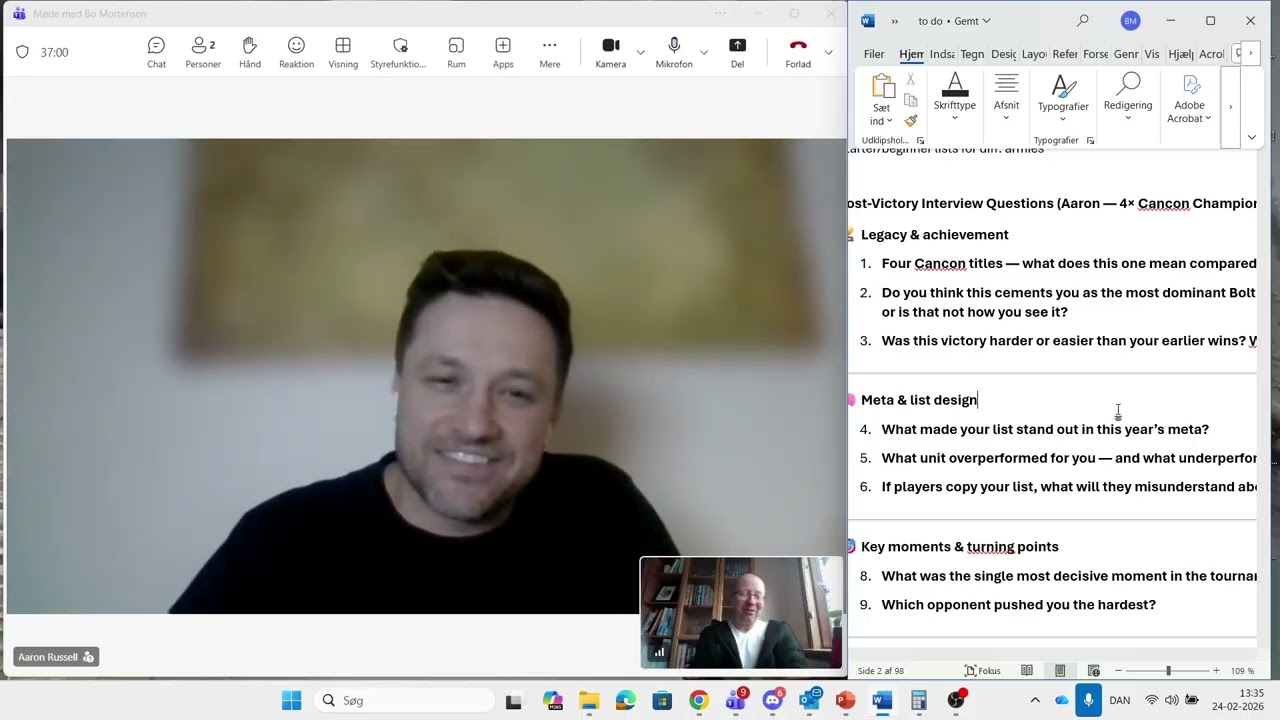The width and height of the screenshot is (1280, 720).
Task: Open the 'to do • Gemt' title dropdown
Action: (954, 20)
